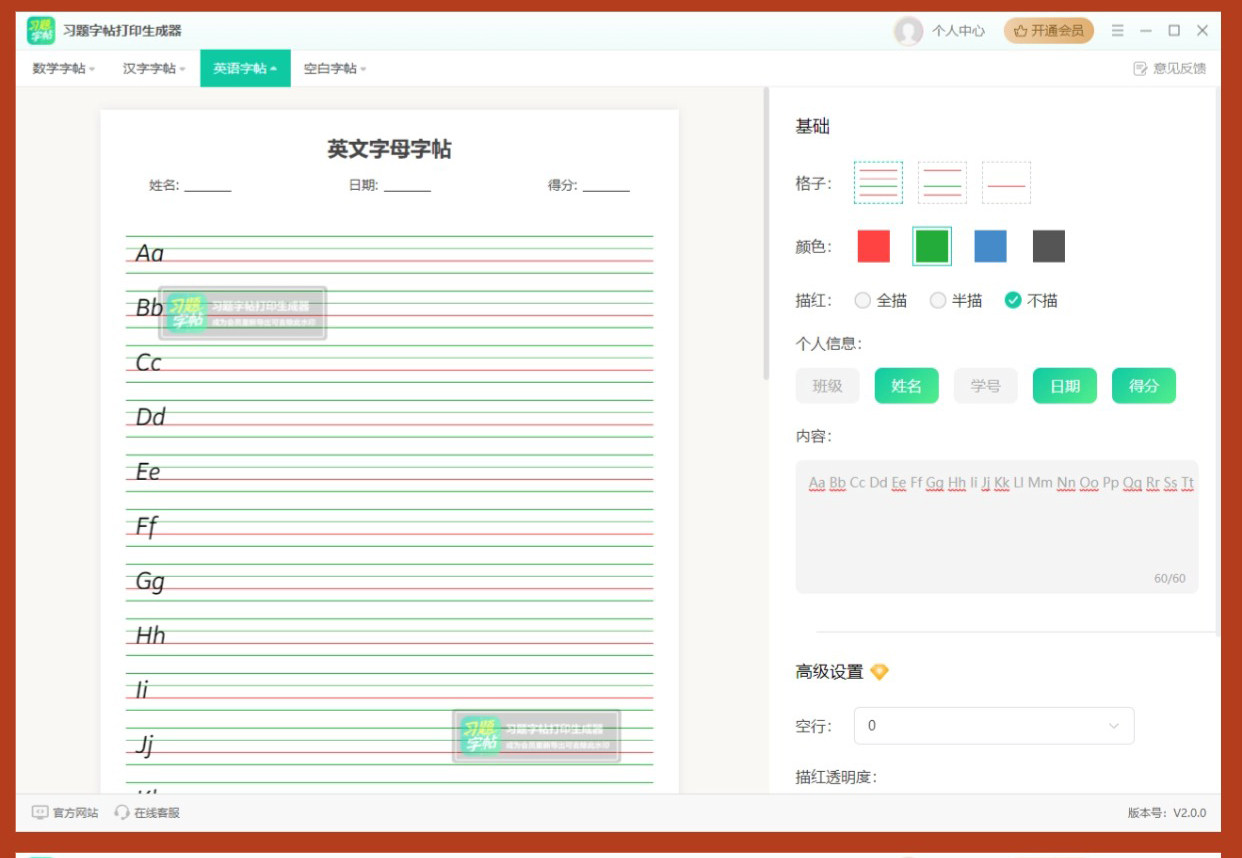
Task: Toggle 学号 personal info field
Action: (x=986, y=386)
